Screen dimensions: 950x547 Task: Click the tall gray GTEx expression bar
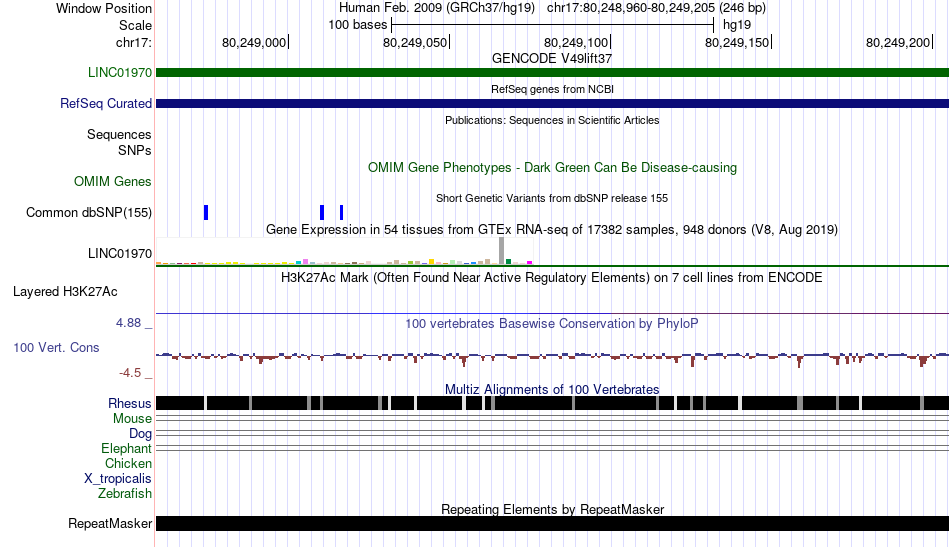coord(502,251)
